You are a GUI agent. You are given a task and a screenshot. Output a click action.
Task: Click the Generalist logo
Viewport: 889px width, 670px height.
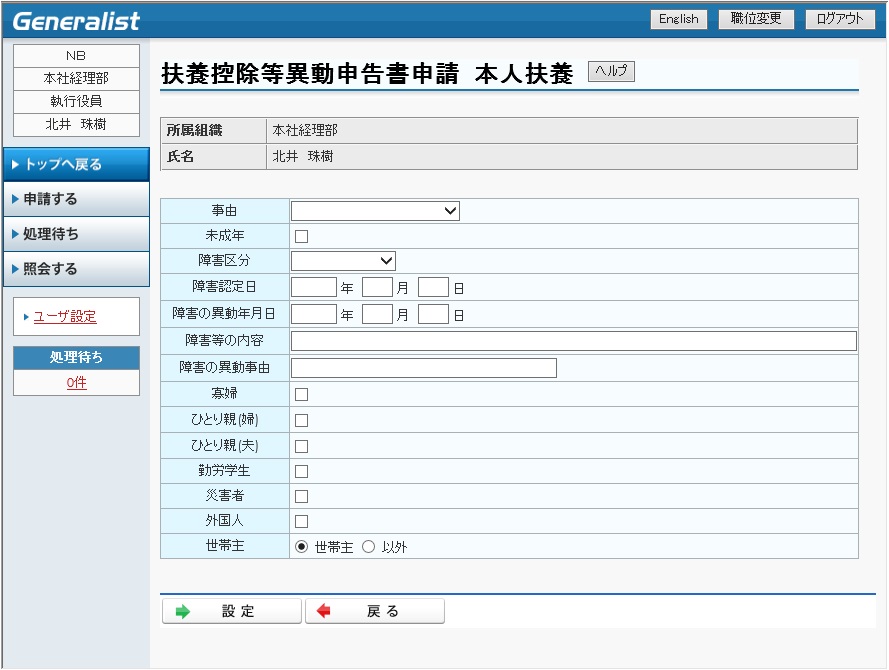(x=76, y=21)
